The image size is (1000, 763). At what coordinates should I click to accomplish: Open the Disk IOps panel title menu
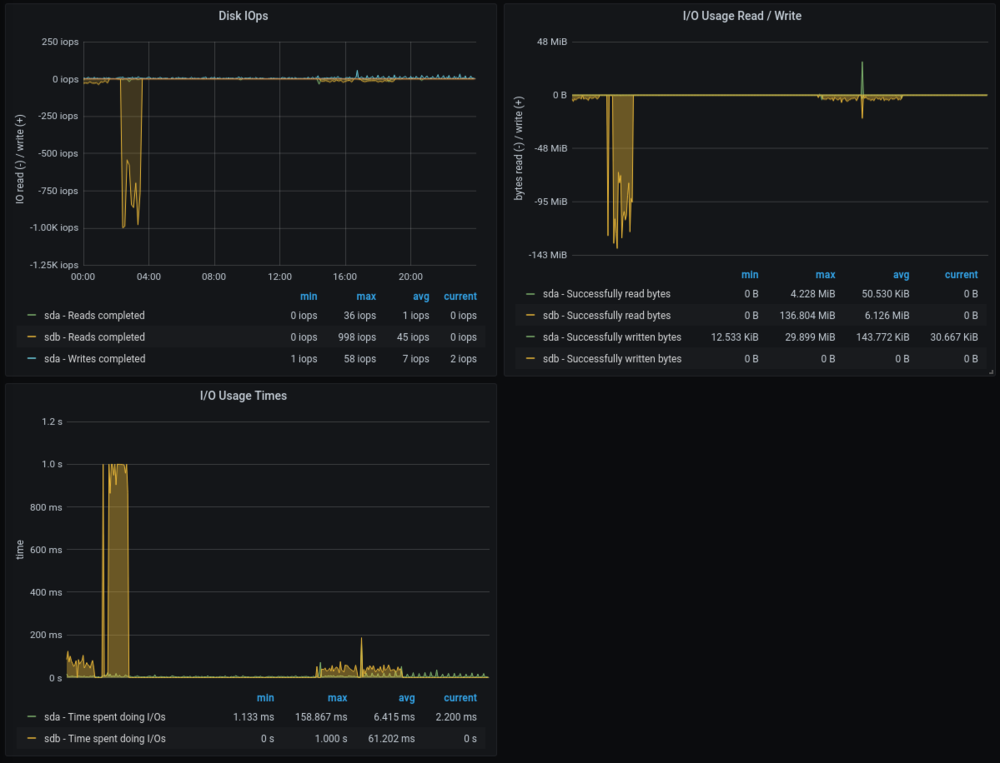tap(243, 16)
